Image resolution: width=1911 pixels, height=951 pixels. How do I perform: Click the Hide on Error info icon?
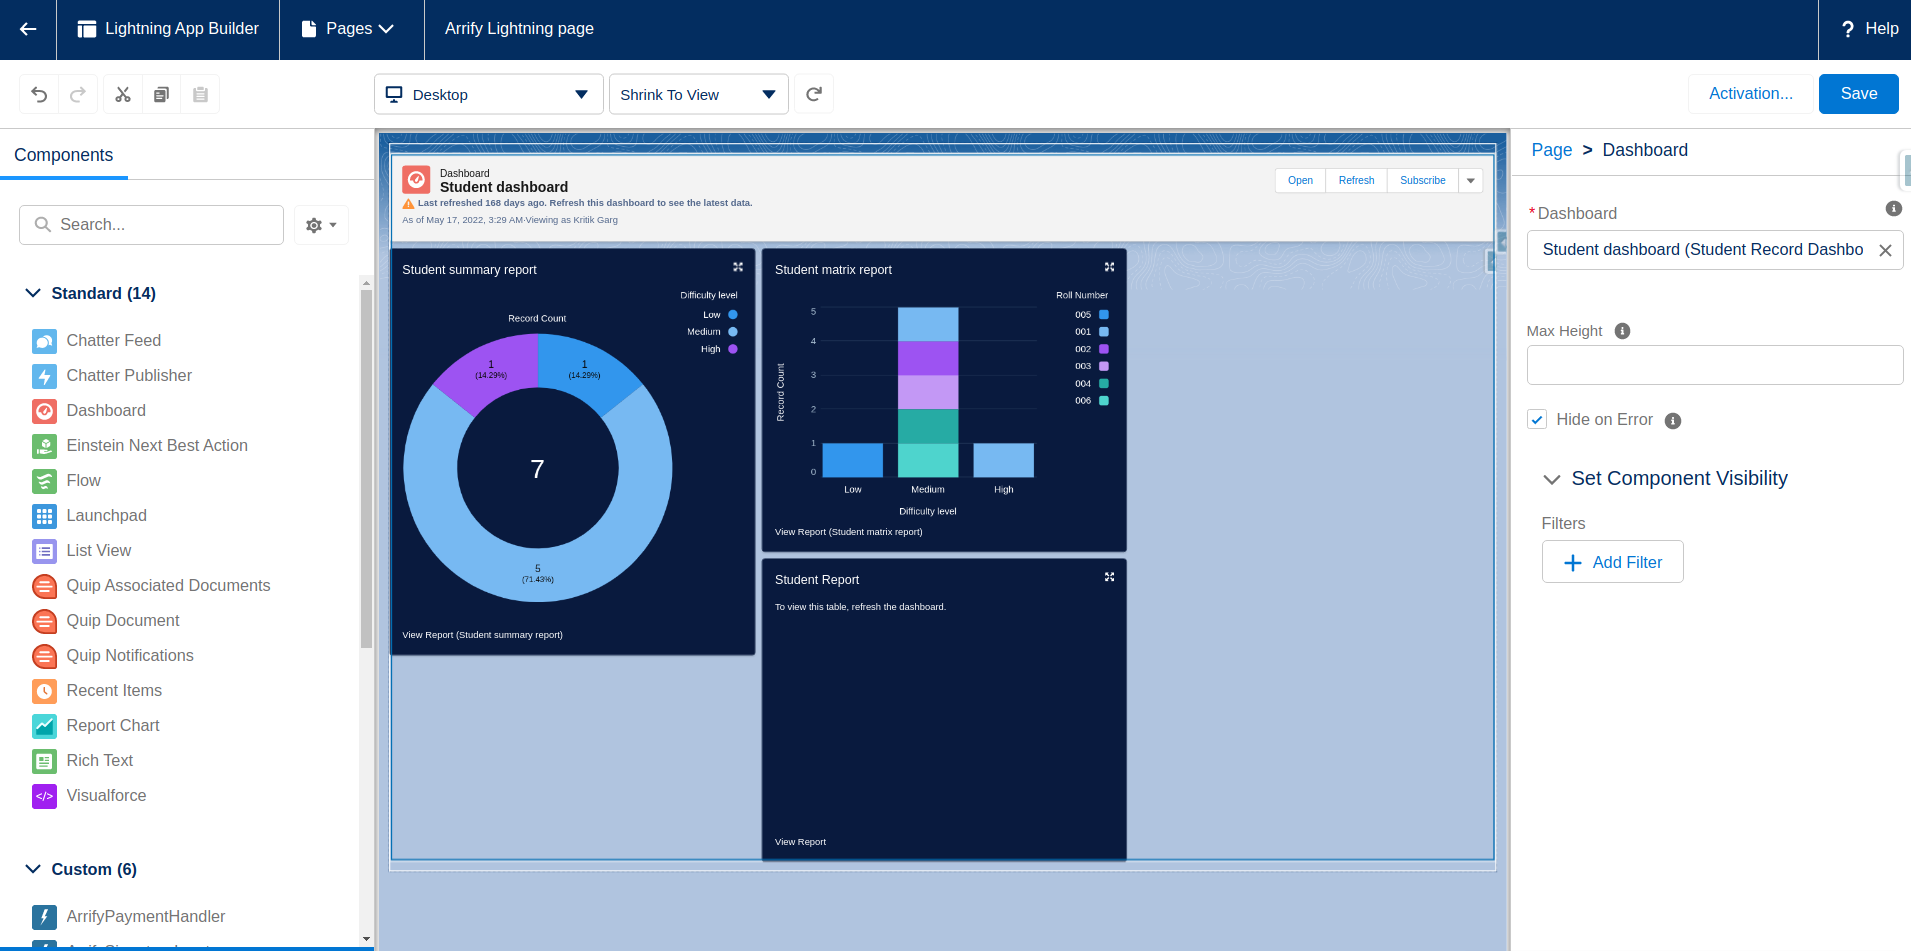pos(1673,421)
